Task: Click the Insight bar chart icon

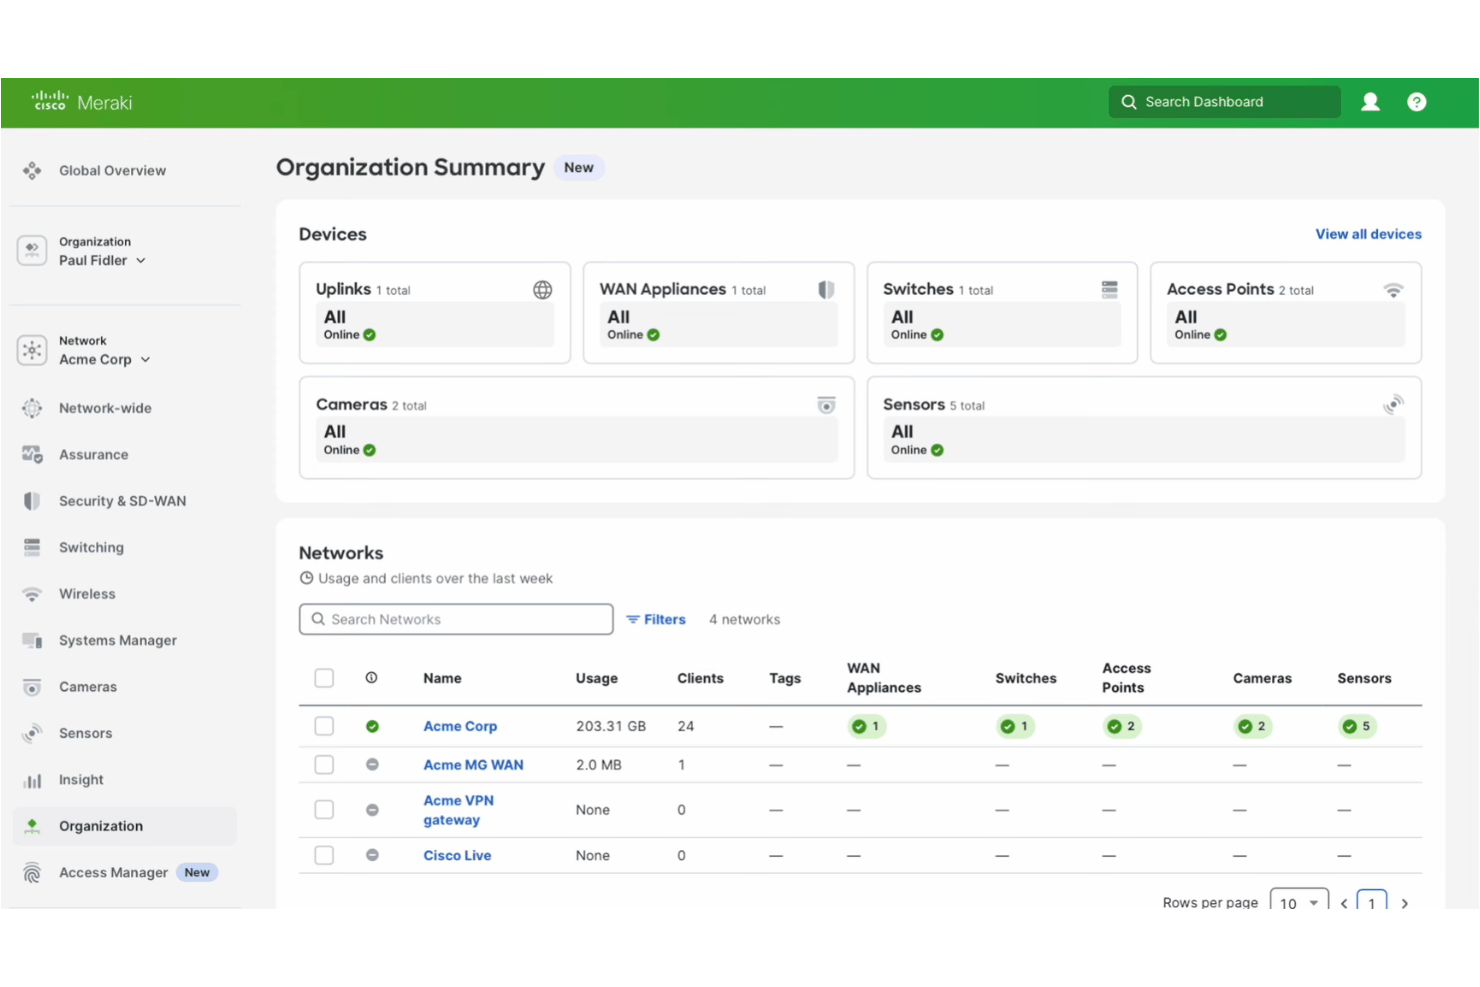Action: [x=32, y=780]
